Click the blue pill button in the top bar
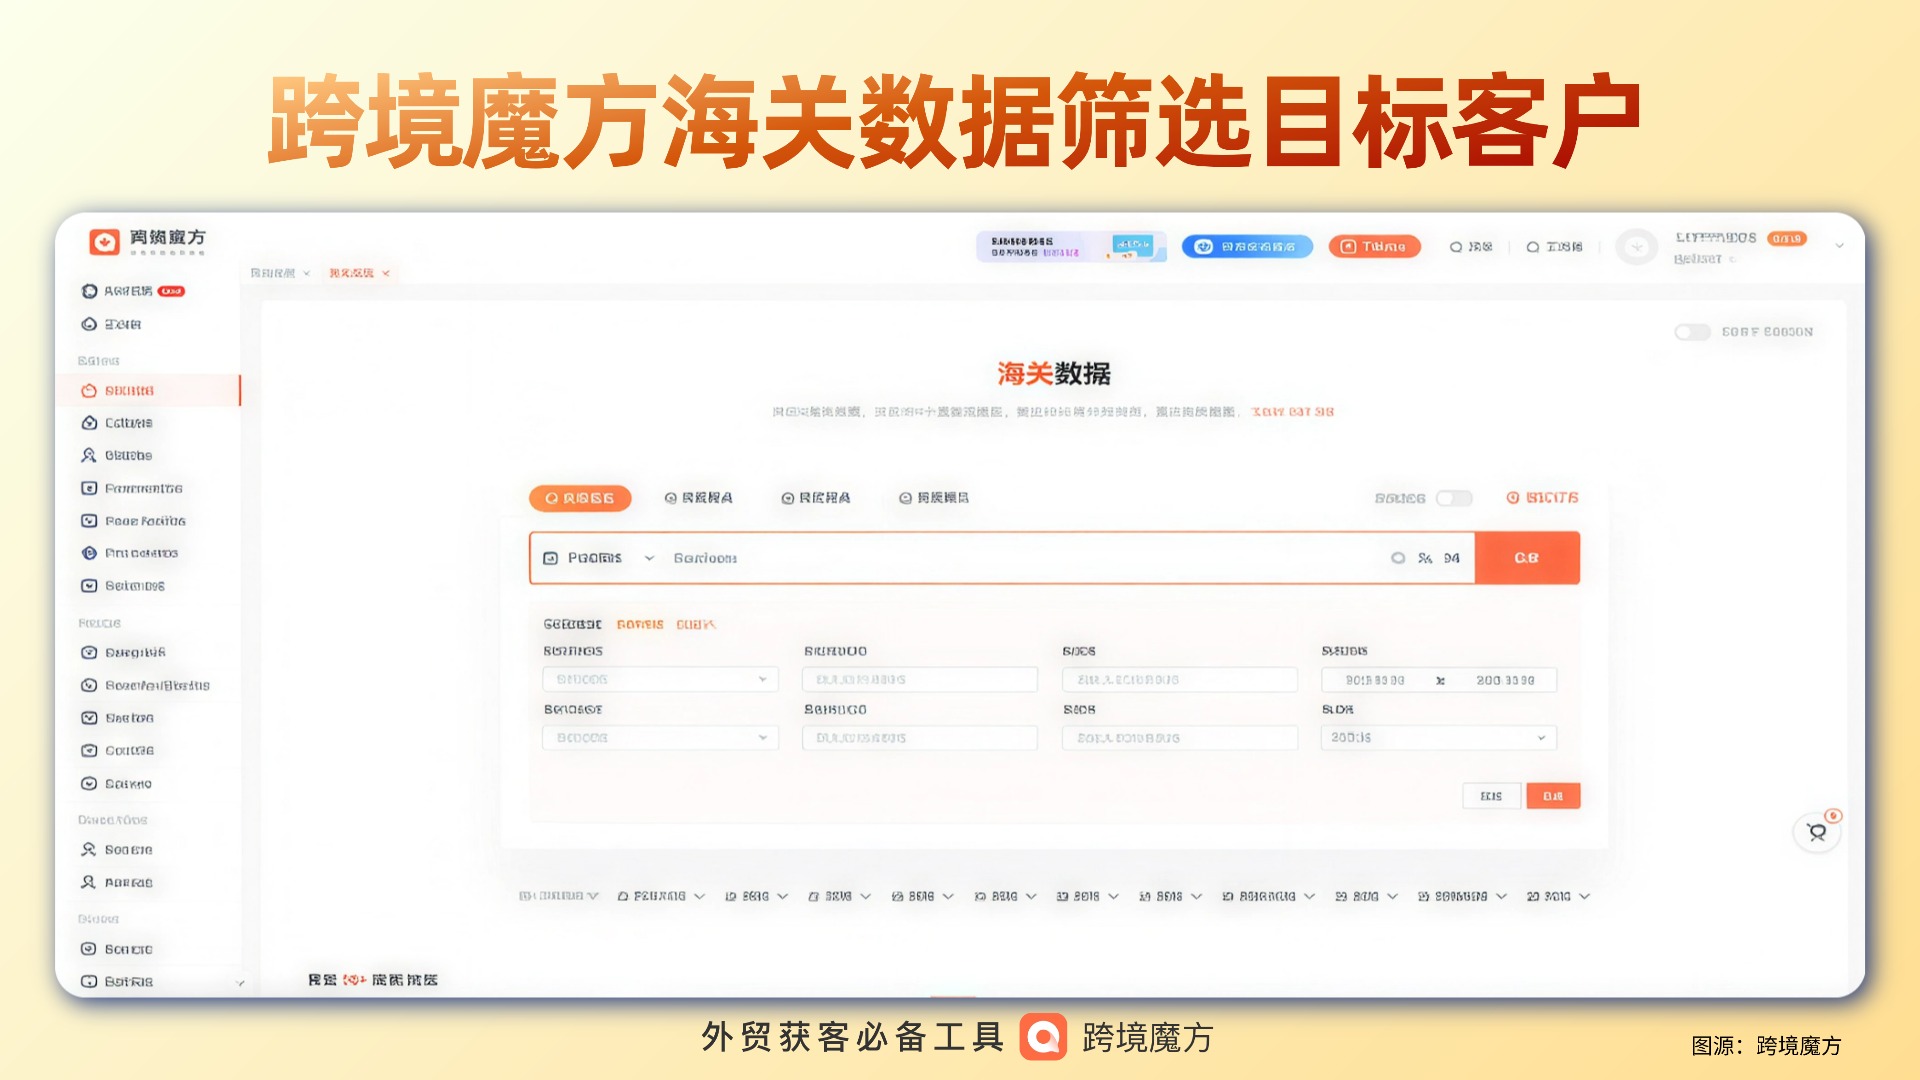The image size is (1920, 1080). point(1246,246)
